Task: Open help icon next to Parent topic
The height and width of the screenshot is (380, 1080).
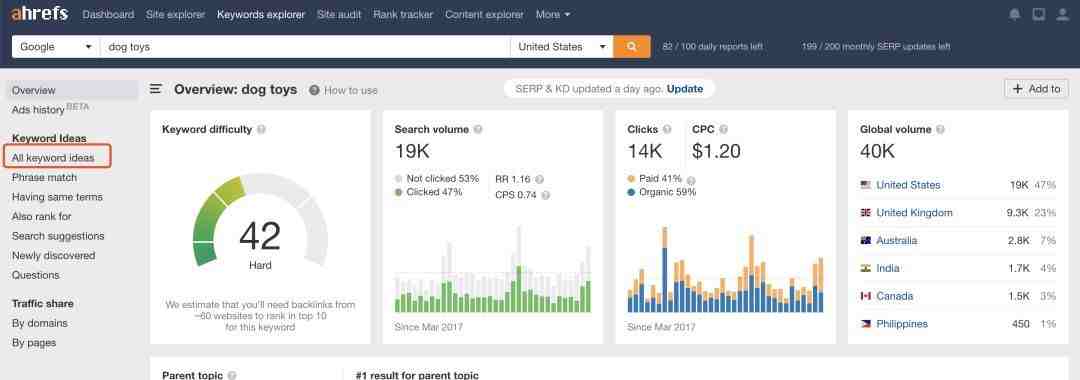Action: click(231, 375)
